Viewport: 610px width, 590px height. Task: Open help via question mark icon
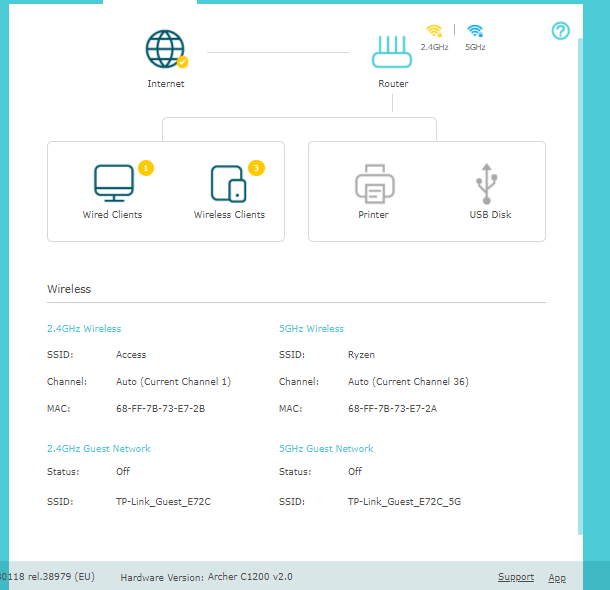(x=561, y=31)
